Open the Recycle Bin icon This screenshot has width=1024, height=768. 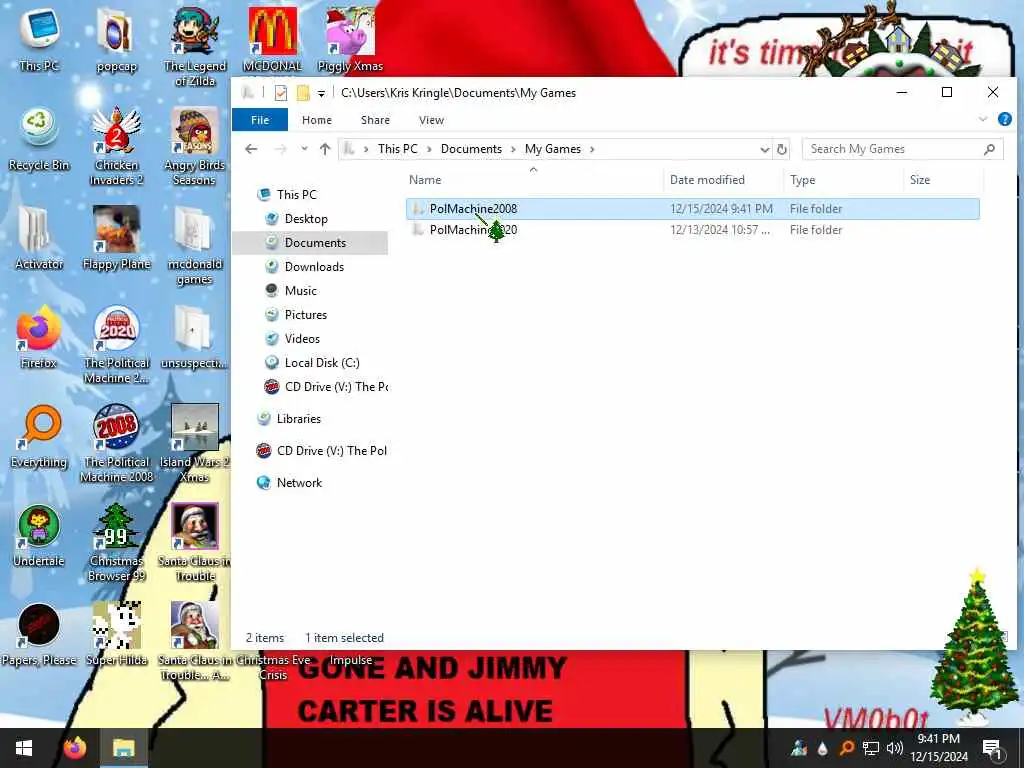(x=39, y=140)
